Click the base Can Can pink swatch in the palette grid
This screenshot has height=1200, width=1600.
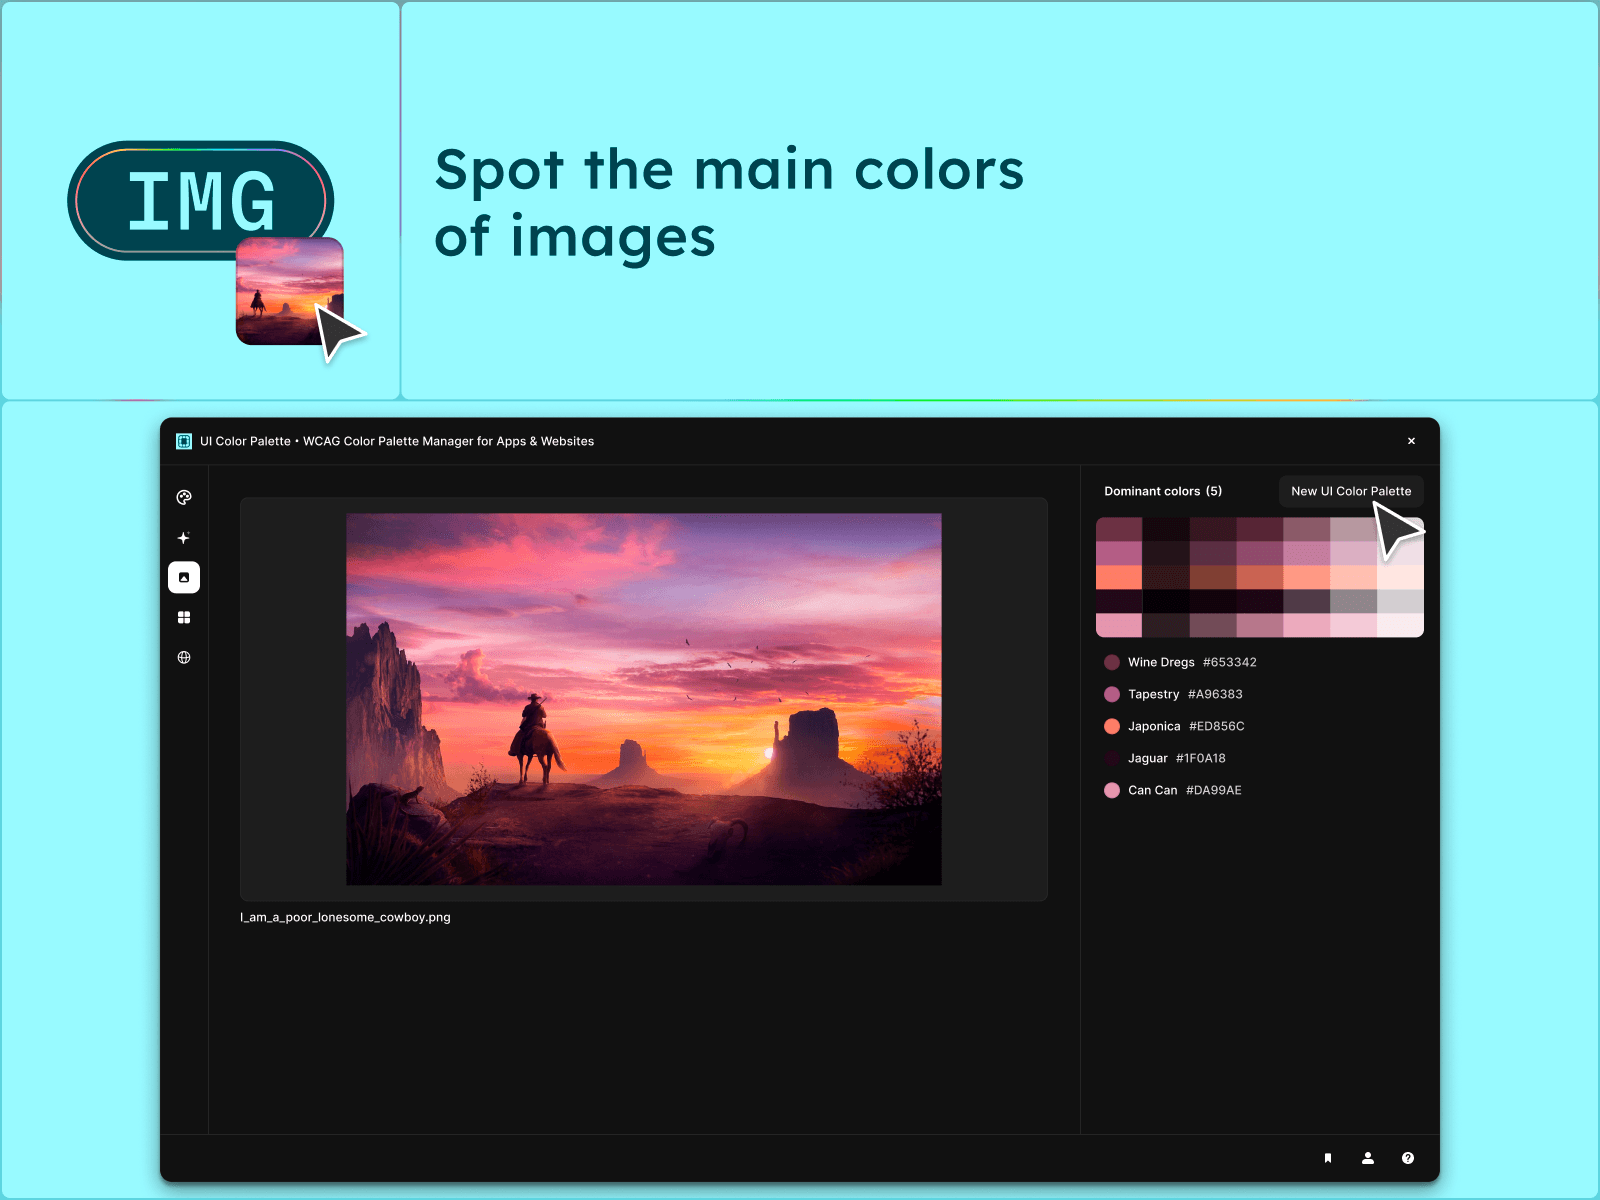[1119, 625]
